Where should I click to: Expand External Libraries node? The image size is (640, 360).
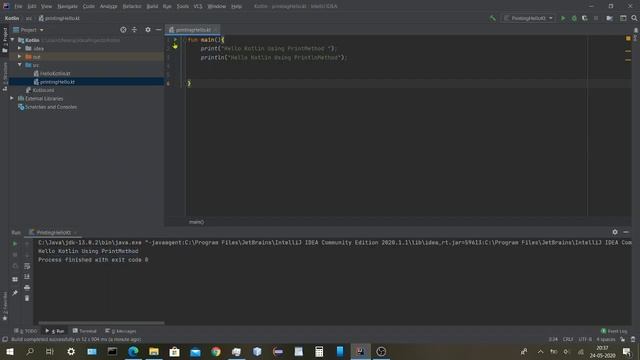pos(12,98)
